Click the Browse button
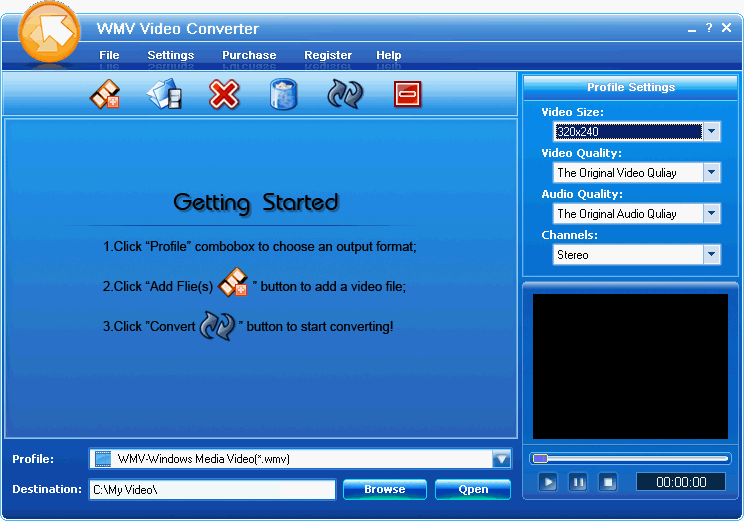The height and width of the screenshot is (521, 744). tap(385, 489)
